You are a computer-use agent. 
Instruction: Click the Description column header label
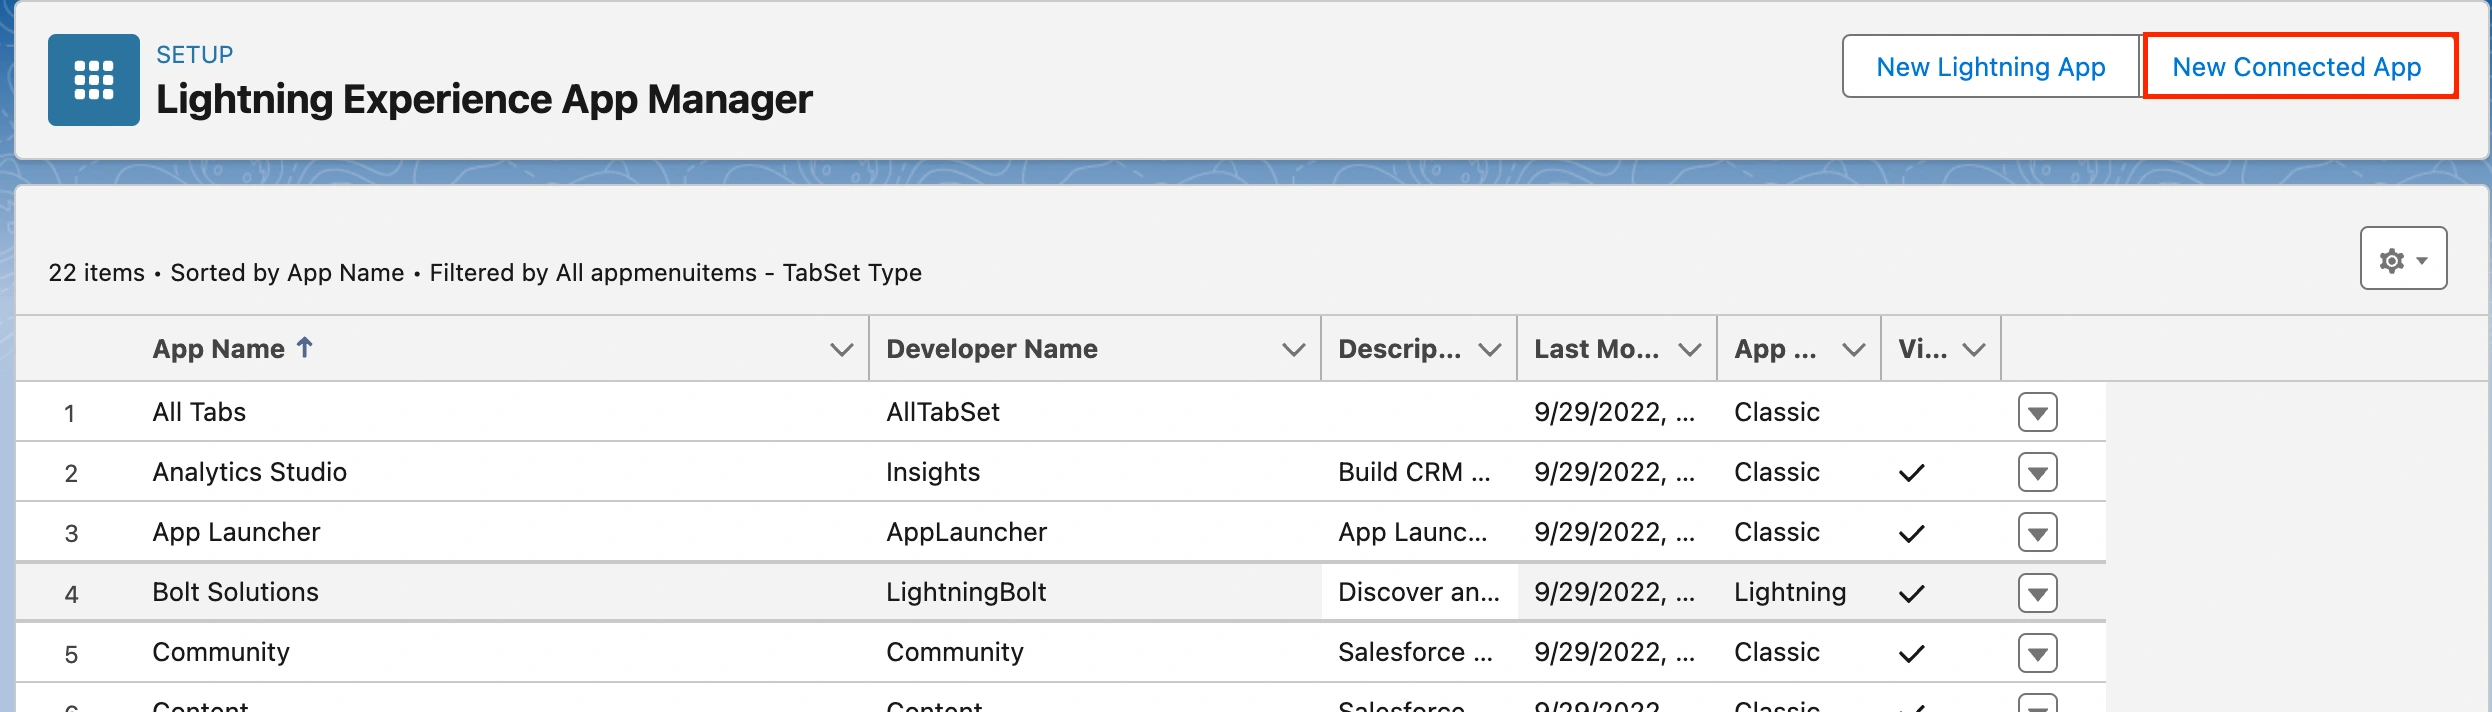(x=1400, y=349)
